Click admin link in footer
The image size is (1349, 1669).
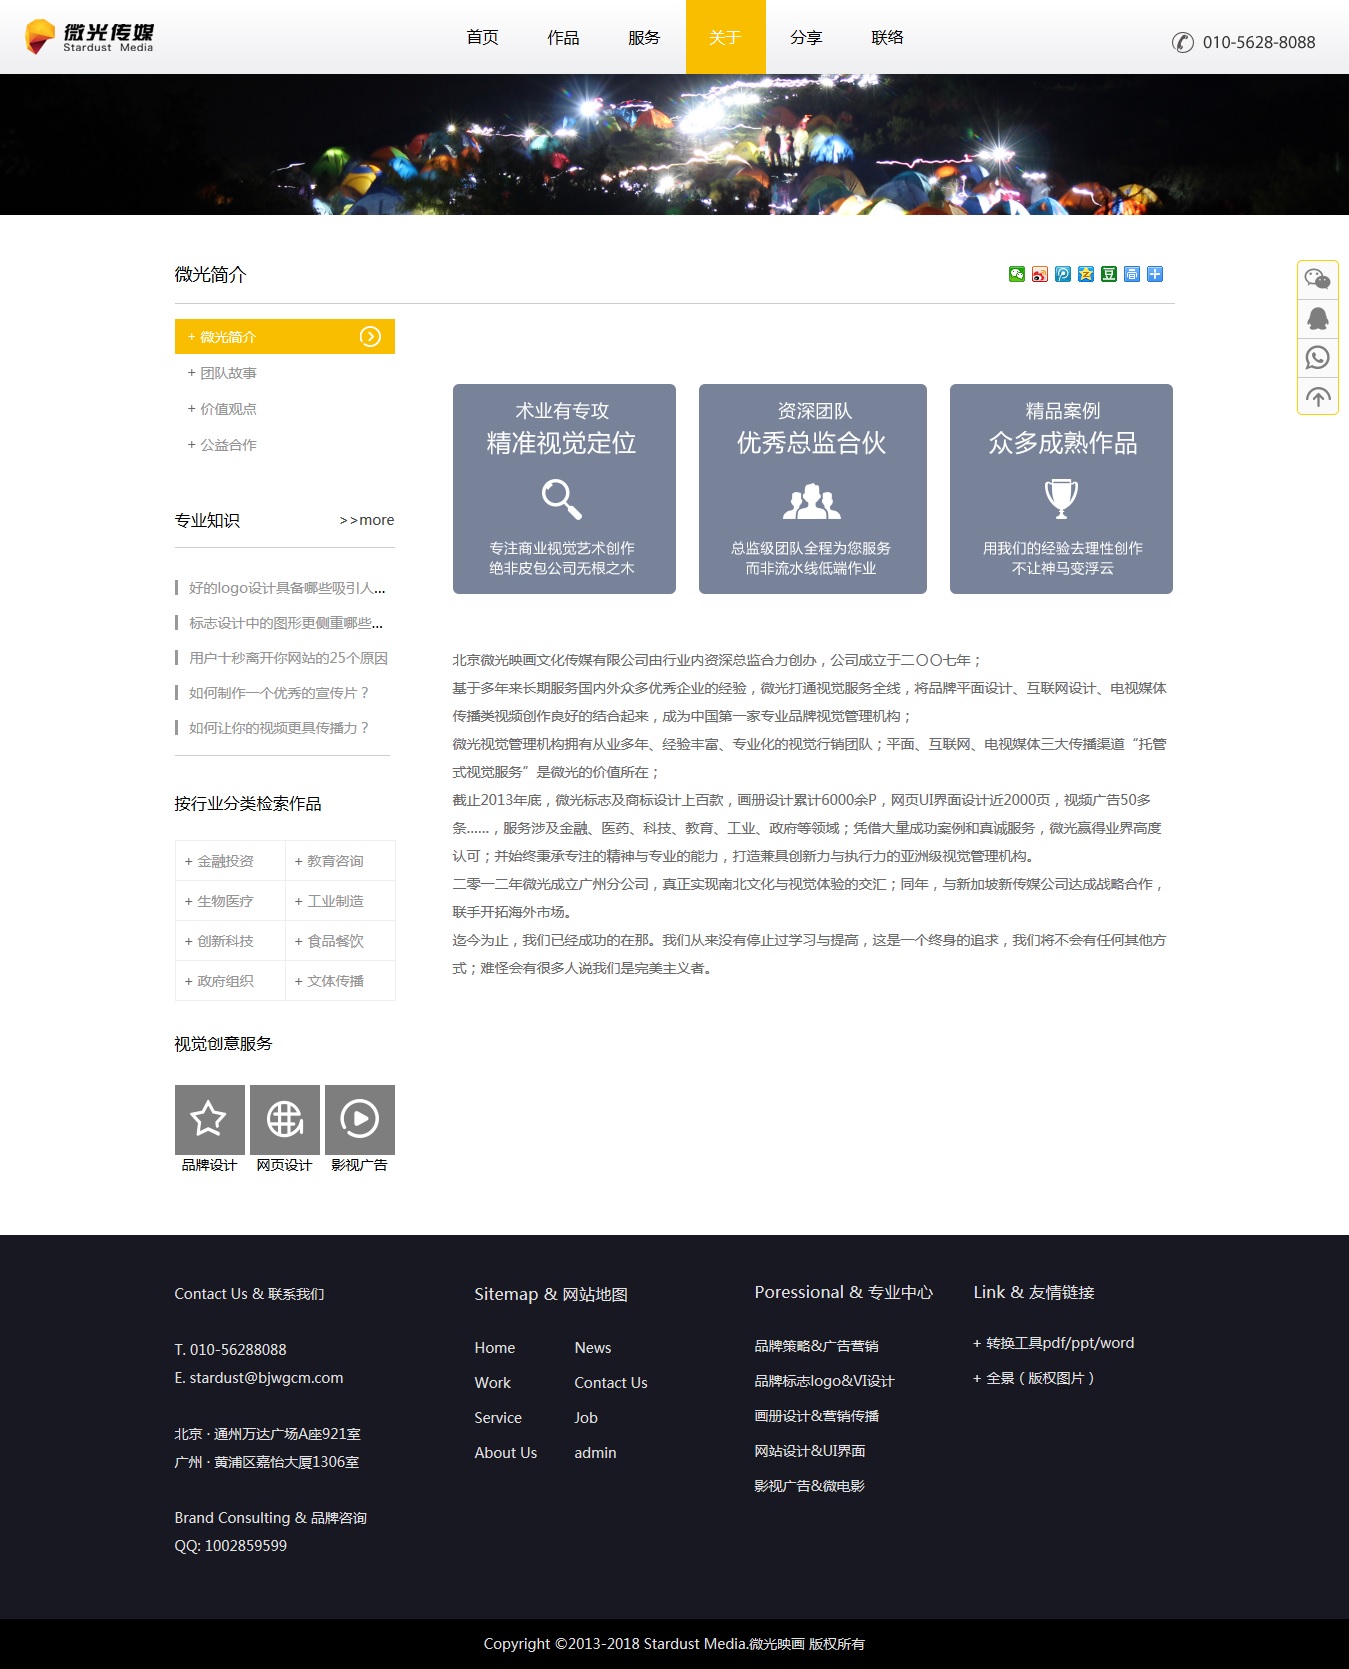[x=595, y=1453]
